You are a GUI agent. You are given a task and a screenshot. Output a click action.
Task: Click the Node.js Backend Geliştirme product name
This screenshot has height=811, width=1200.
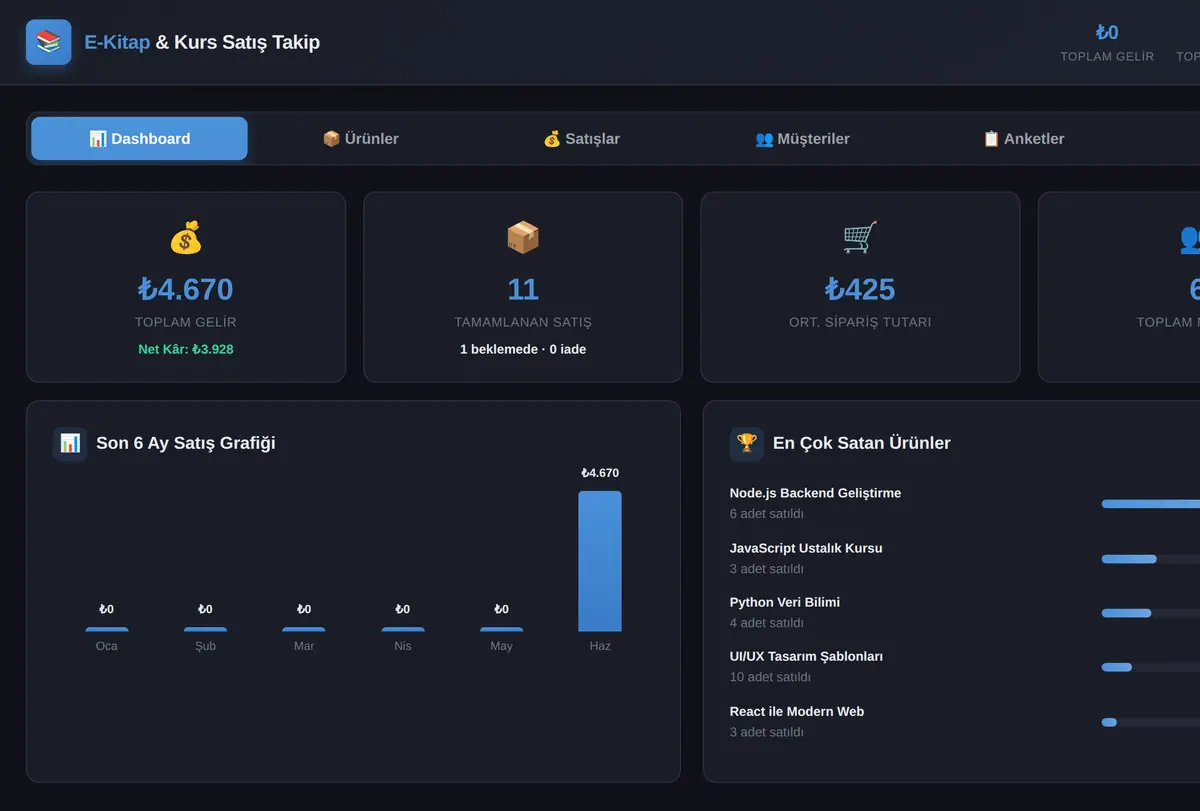click(815, 493)
